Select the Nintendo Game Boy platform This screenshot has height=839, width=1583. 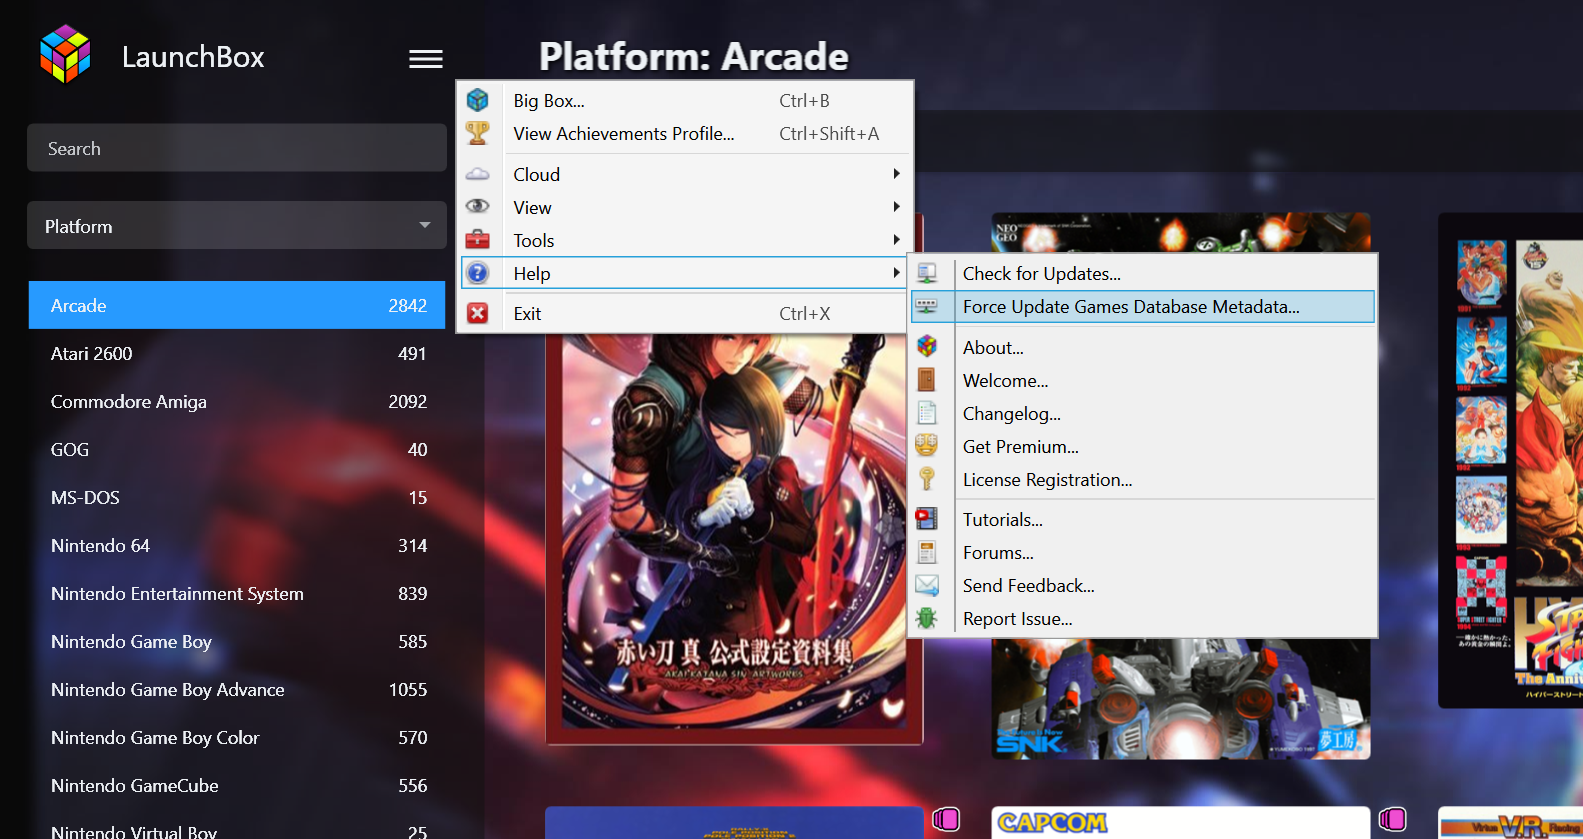click(237, 641)
